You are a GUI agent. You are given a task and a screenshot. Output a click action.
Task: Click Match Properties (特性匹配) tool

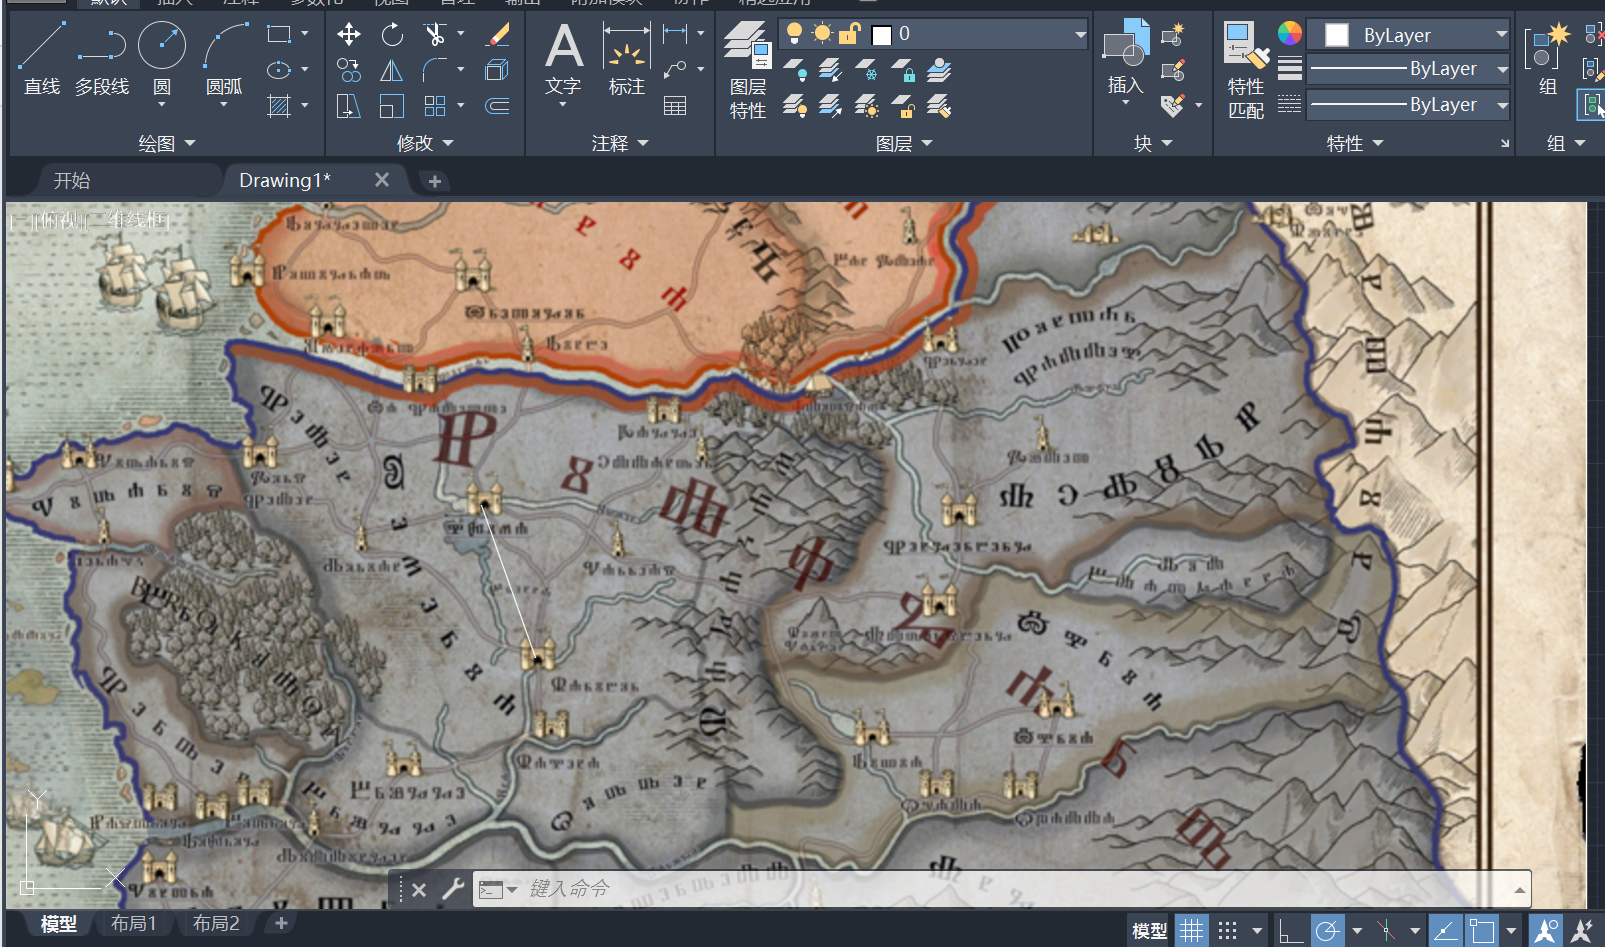pyautogui.click(x=1246, y=70)
